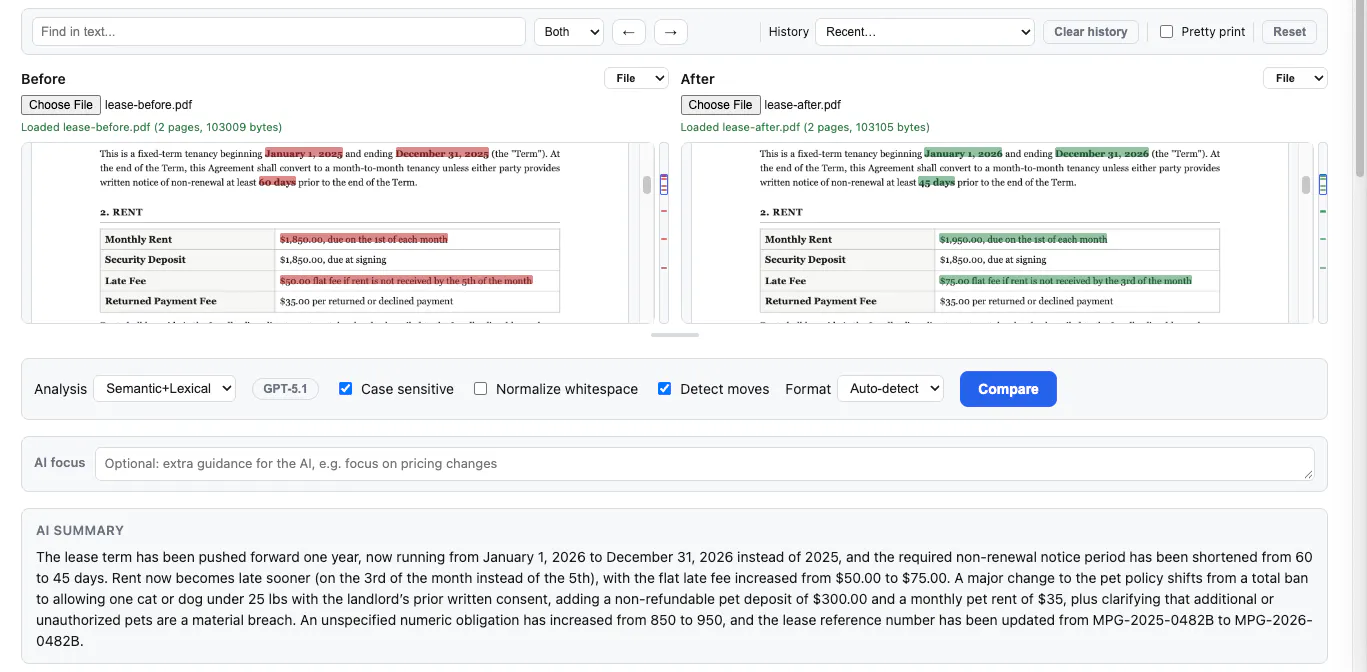Click the green $75.00 flat fee Late Fee cell
Viewport: 1367px width, 672px height.
click(x=1065, y=281)
